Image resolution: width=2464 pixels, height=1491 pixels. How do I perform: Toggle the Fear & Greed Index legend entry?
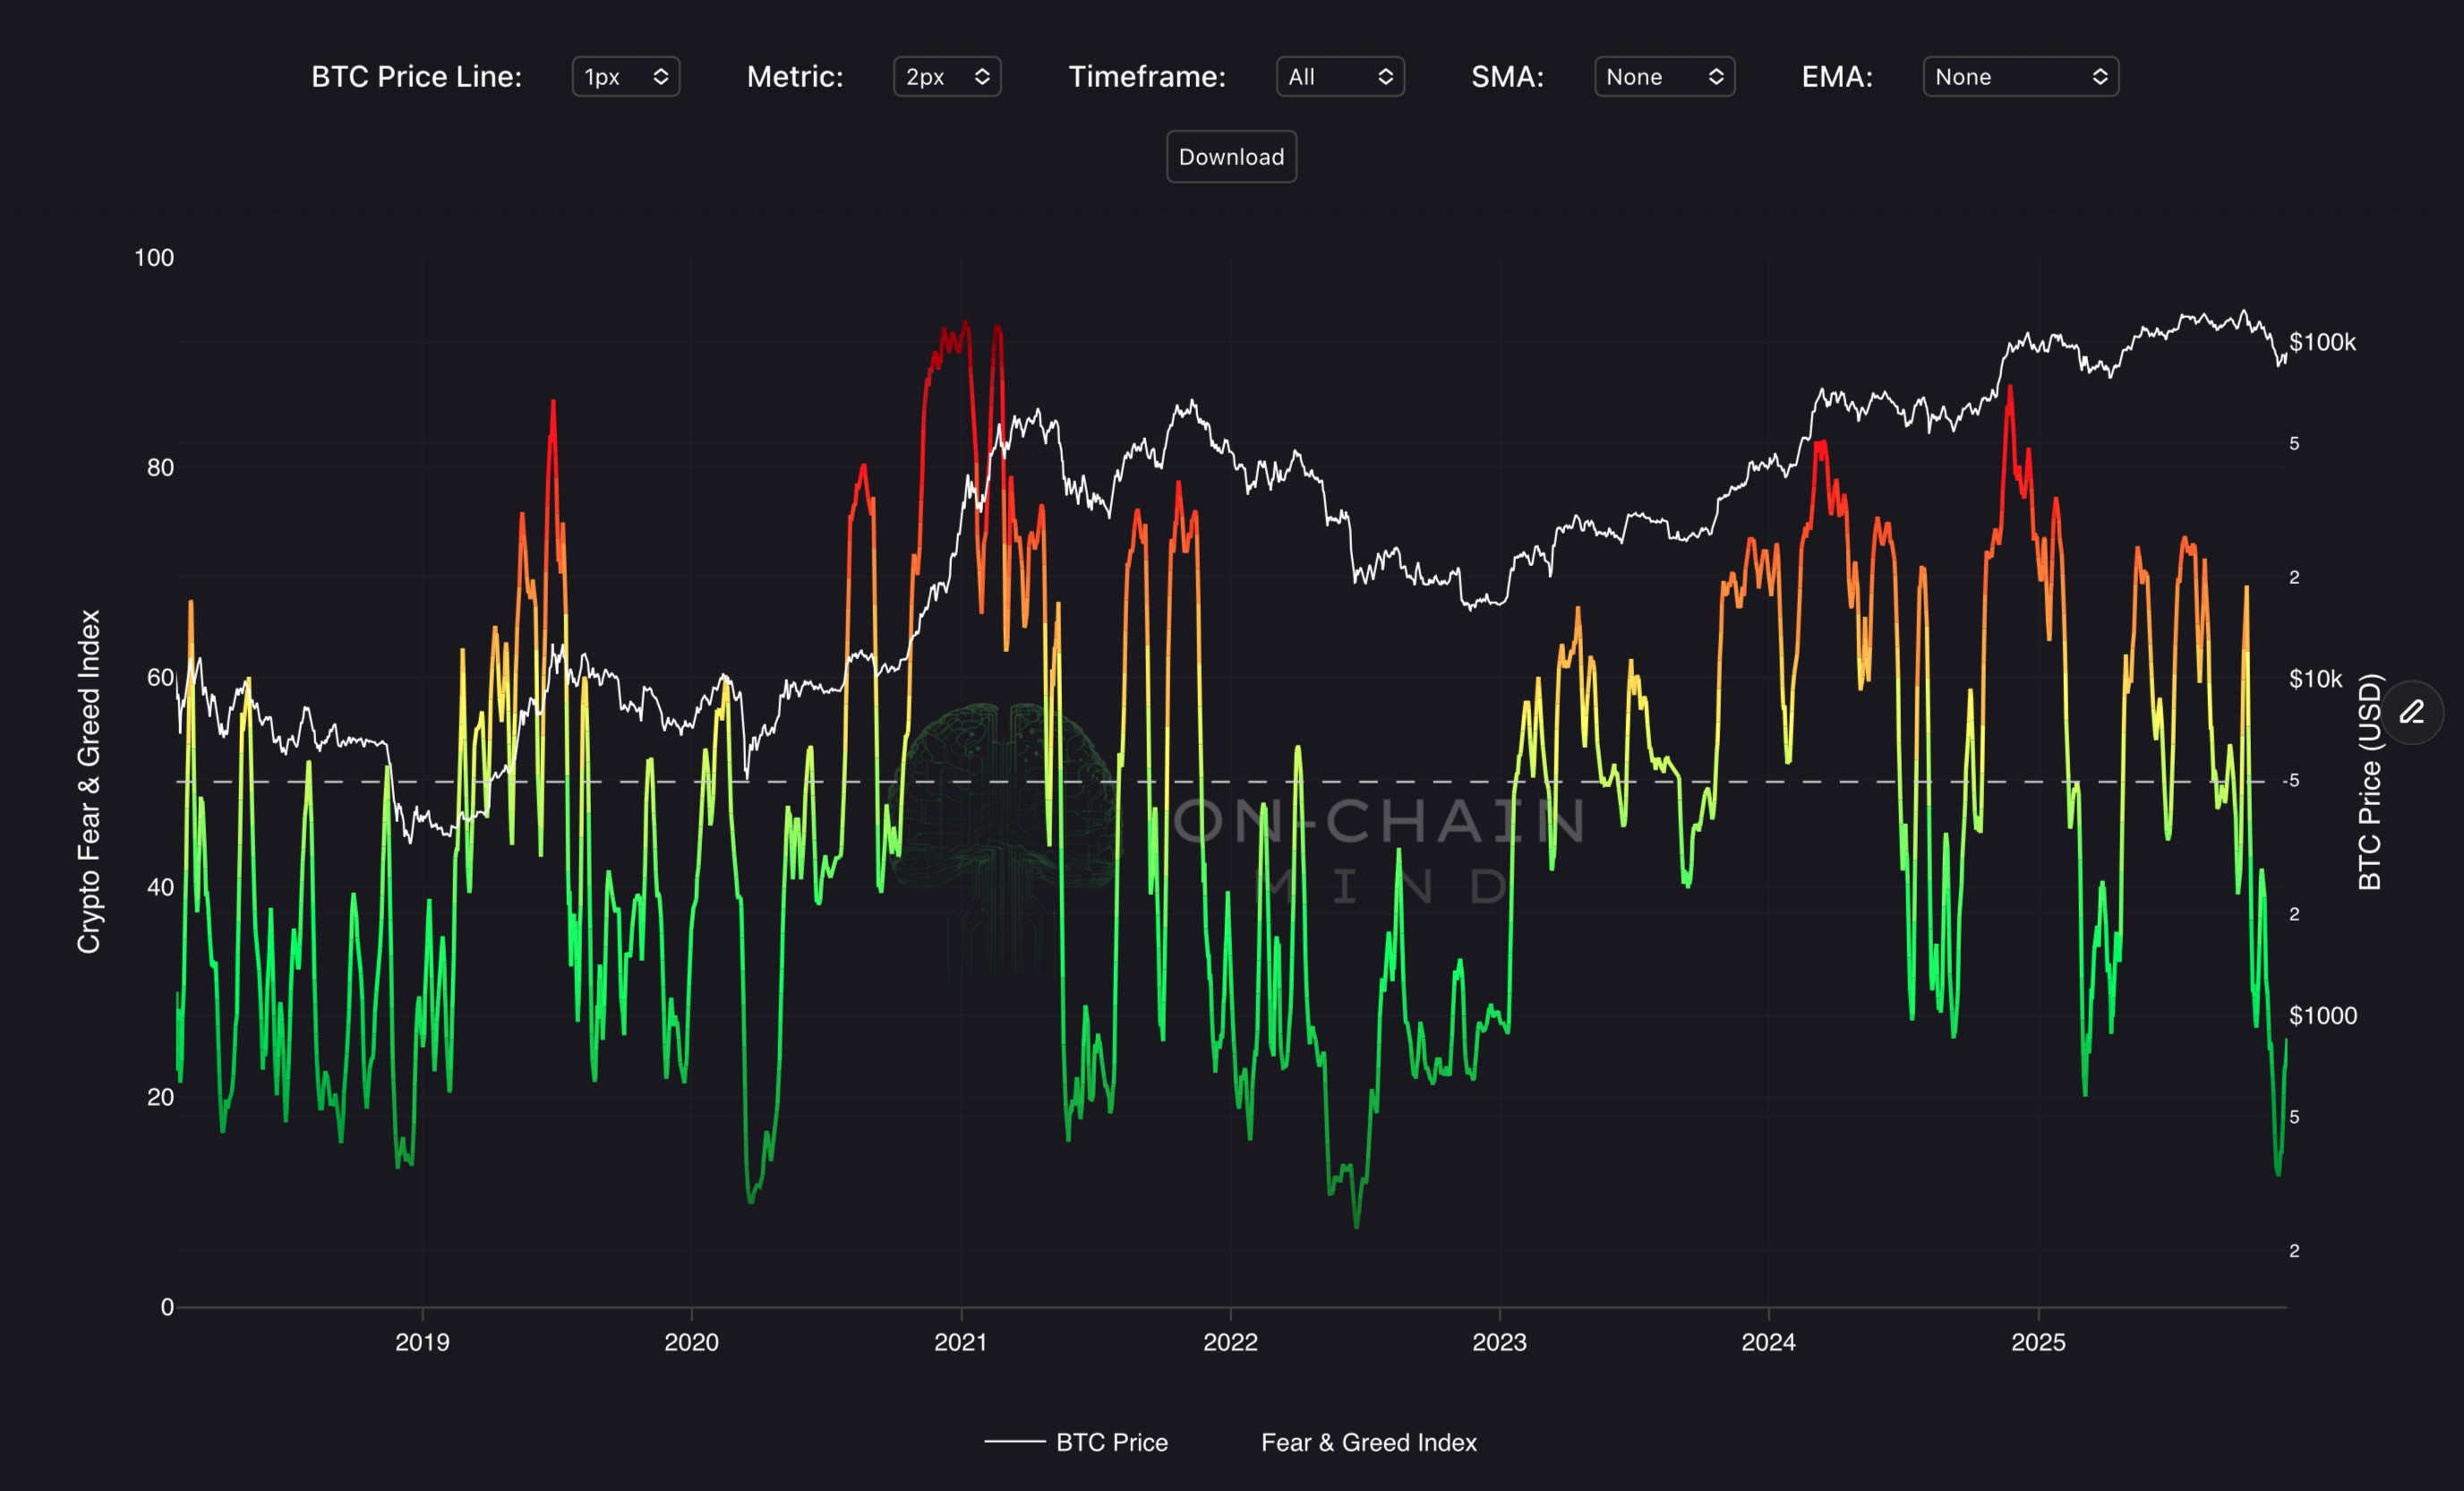(x=1368, y=1442)
